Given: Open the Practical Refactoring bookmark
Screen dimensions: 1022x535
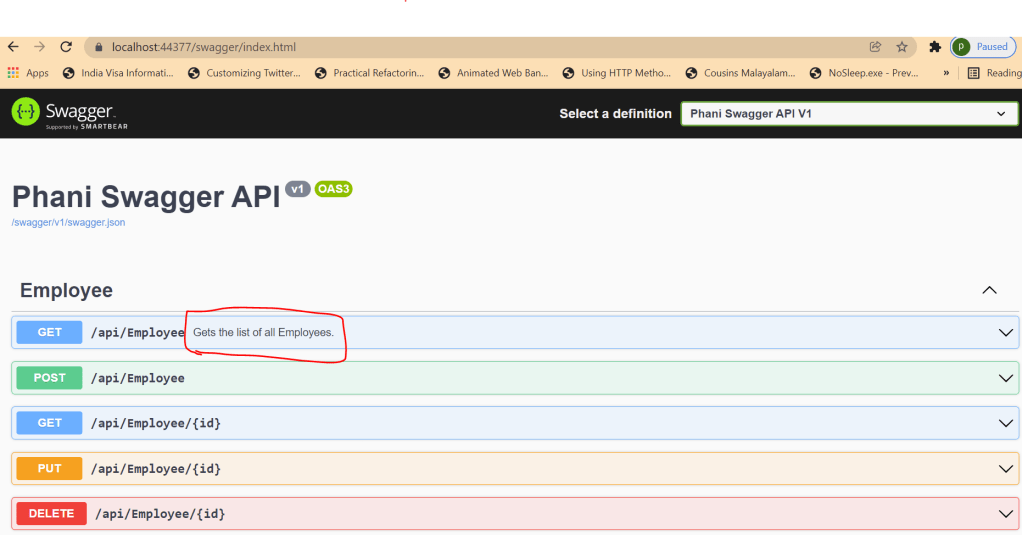Looking at the screenshot, I should tap(369, 73).
